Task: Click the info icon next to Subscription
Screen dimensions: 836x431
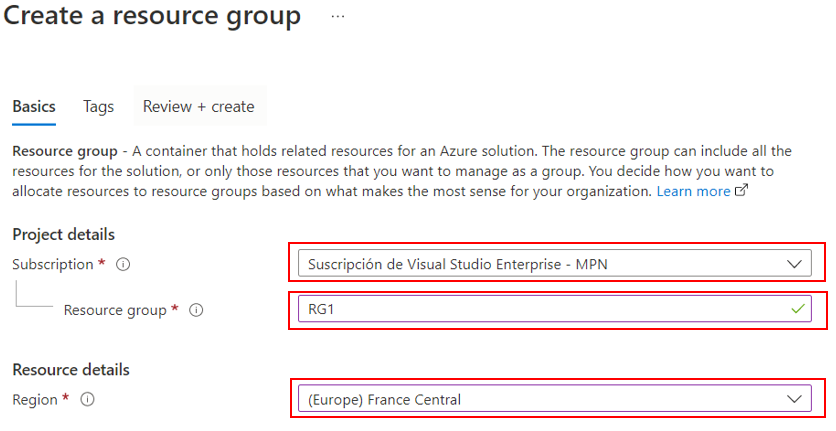Action: 122,265
